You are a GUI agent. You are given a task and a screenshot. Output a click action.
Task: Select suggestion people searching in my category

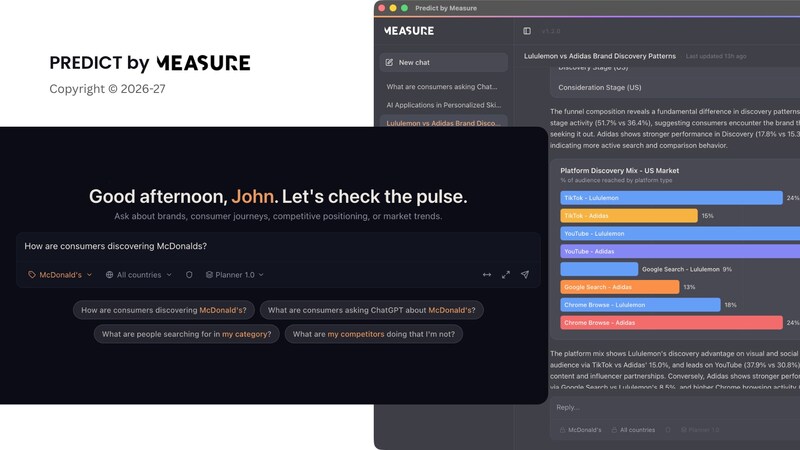(186, 334)
